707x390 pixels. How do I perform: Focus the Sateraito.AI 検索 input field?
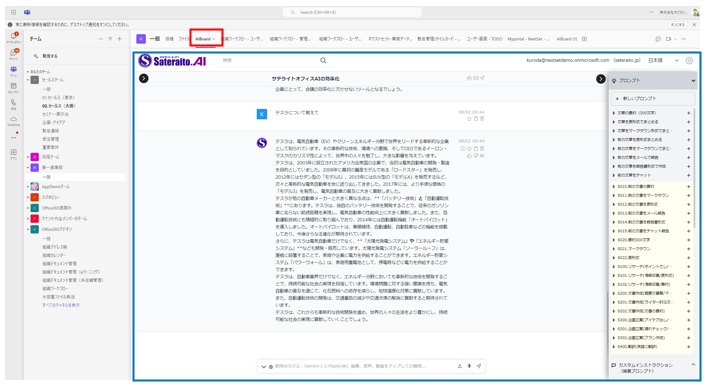[270, 60]
